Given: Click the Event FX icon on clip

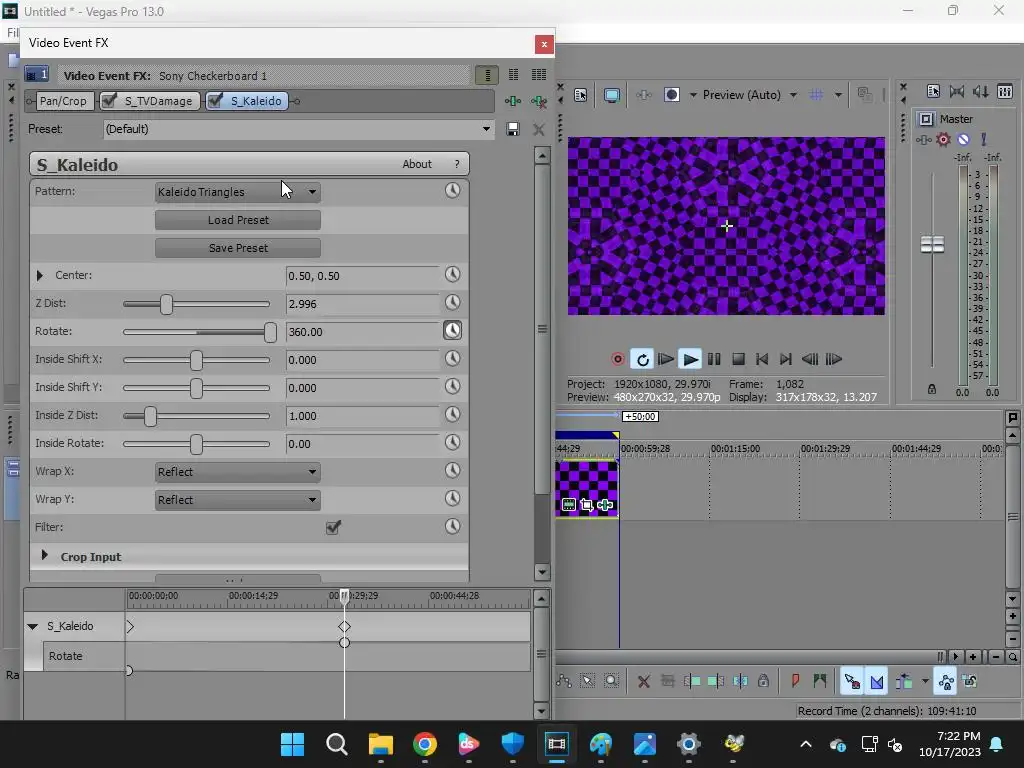Looking at the screenshot, I should [x=605, y=505].
